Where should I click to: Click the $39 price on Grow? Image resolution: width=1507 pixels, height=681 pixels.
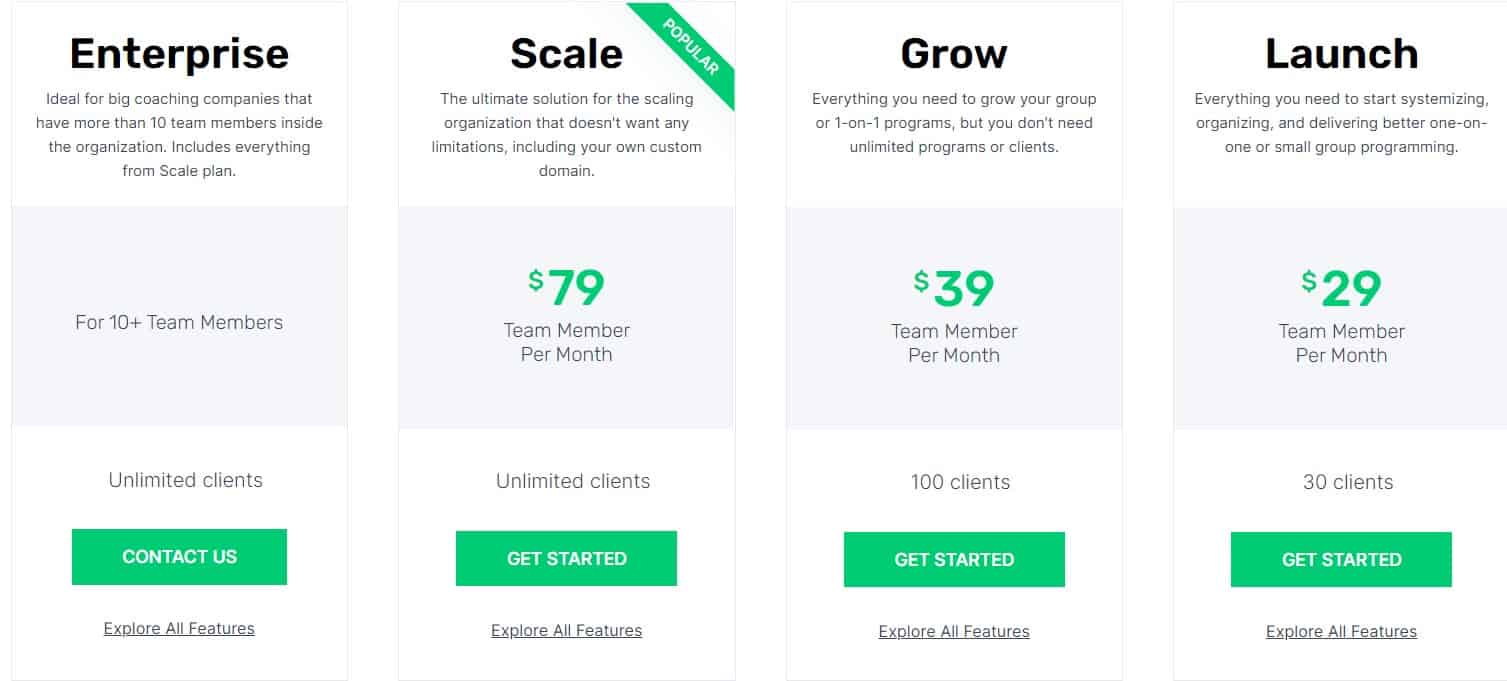[x=954, y=289]
